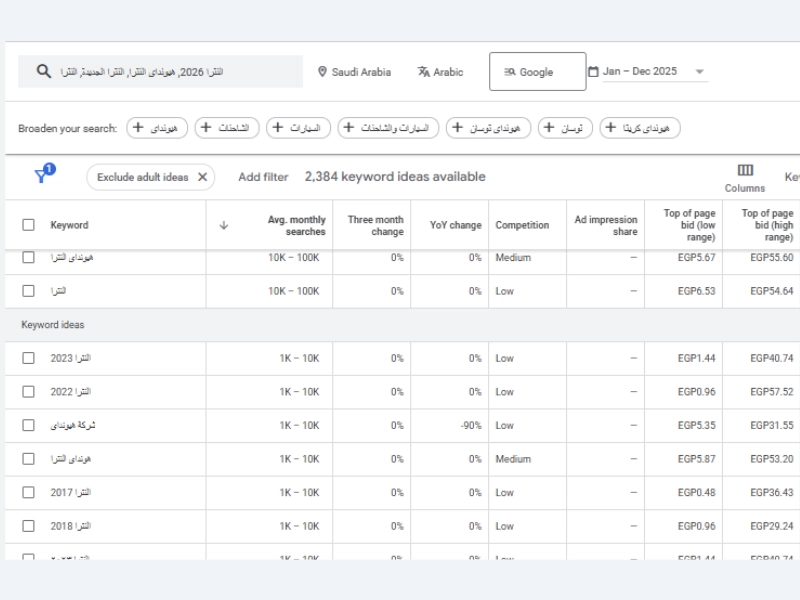This screenshot has height=600, width=800.
Task: Sort using the arrow beside Avg. monthly searches
Action: 224,225
